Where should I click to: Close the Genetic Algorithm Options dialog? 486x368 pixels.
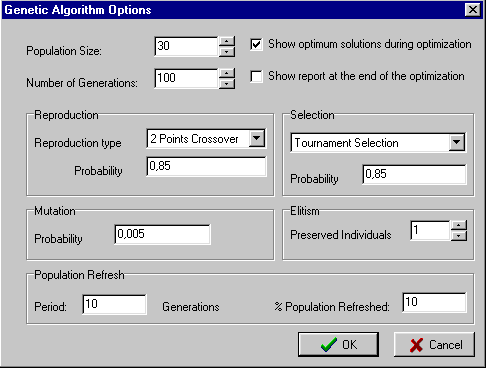pyautogui.click(x=473, y=10)
